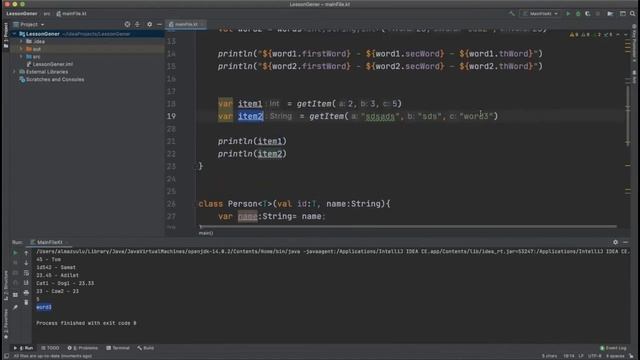
Task: Jump up the stack trace in Run panel
Action: tap(26, 253)
